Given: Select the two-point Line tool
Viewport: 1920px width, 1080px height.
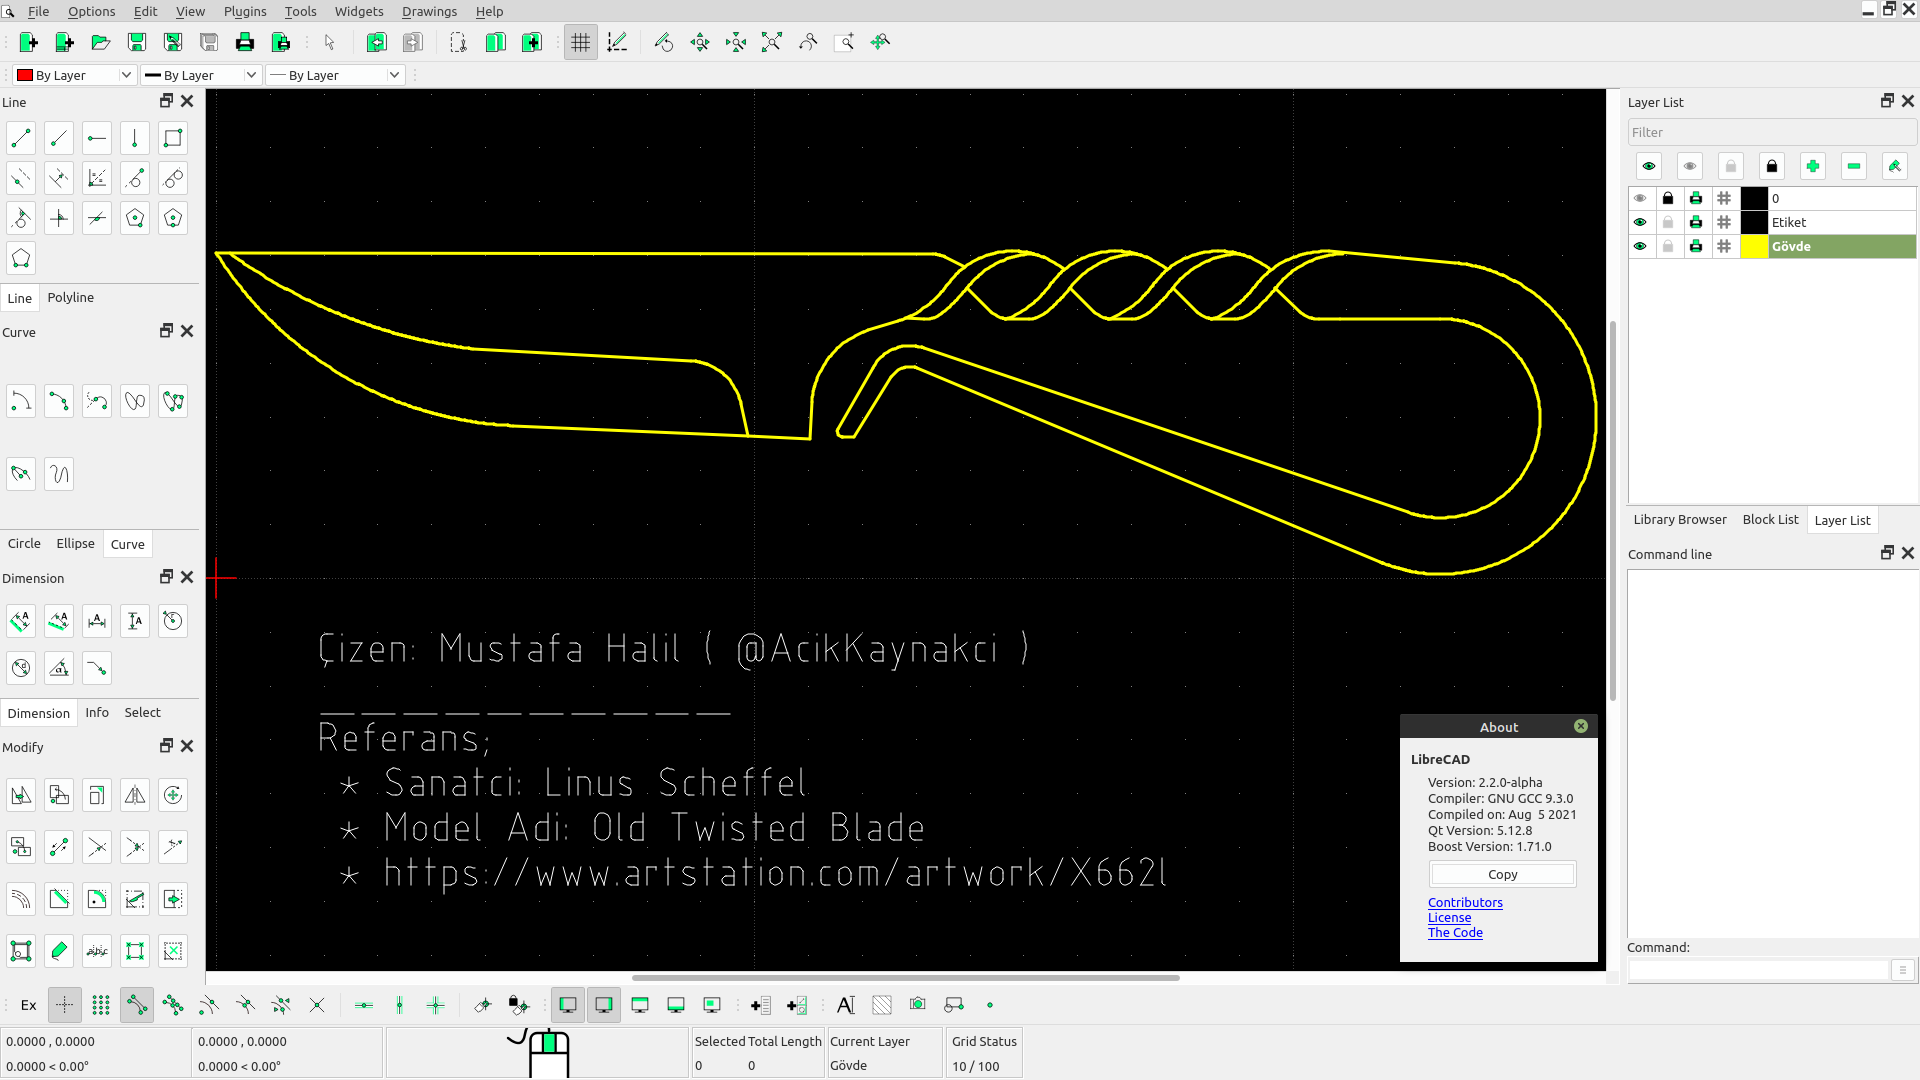Looking at the screenshot, I should [x=21, y=138].
